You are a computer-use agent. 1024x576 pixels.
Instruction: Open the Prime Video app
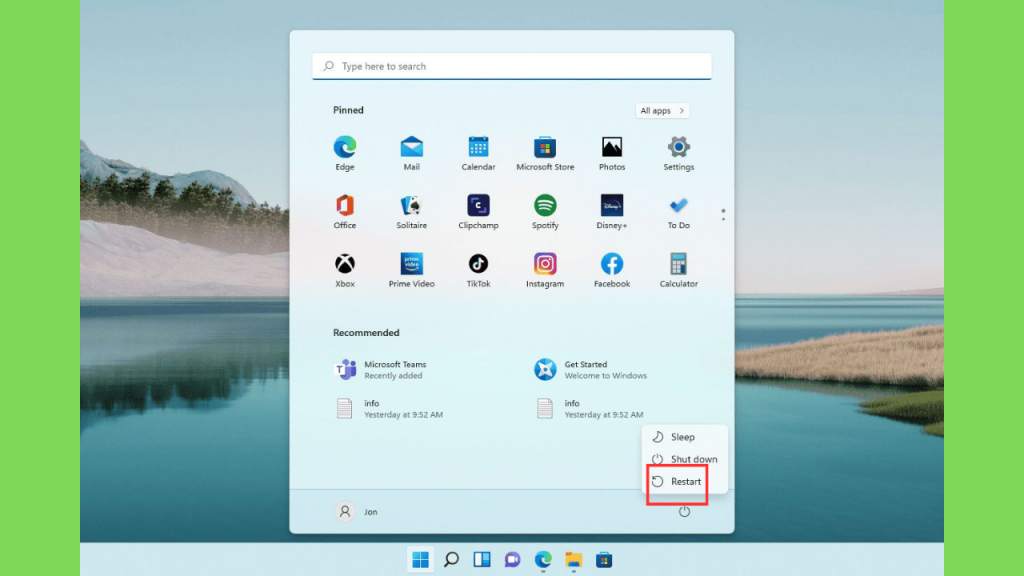(411, 270)
